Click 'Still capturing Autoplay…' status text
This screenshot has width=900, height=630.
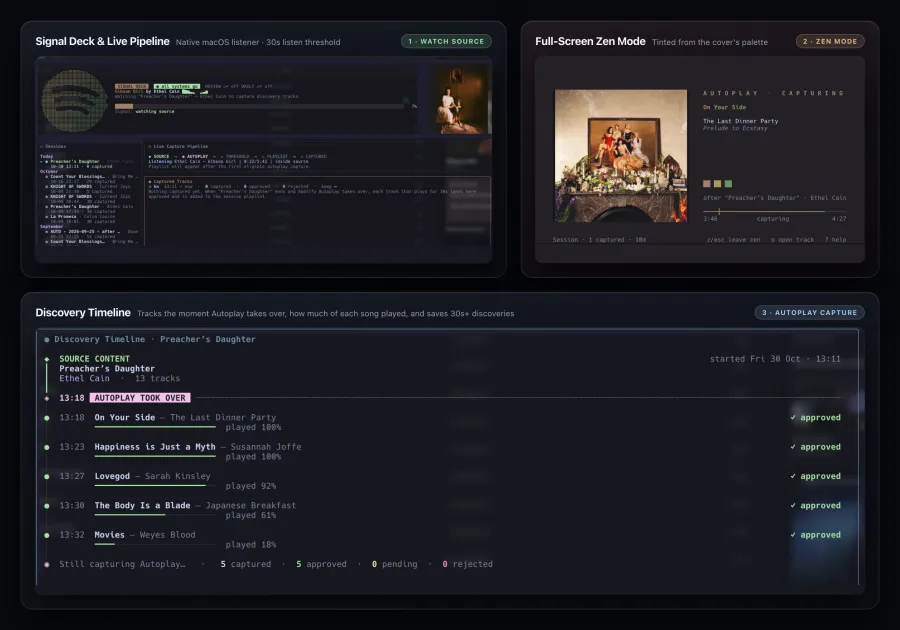point(122,564)
